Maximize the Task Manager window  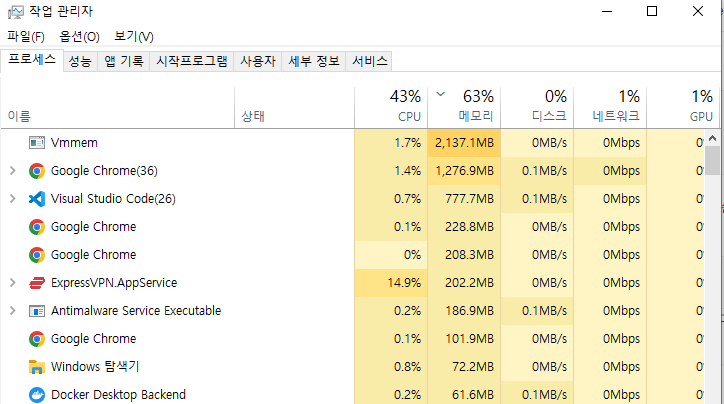coord(652,11)
